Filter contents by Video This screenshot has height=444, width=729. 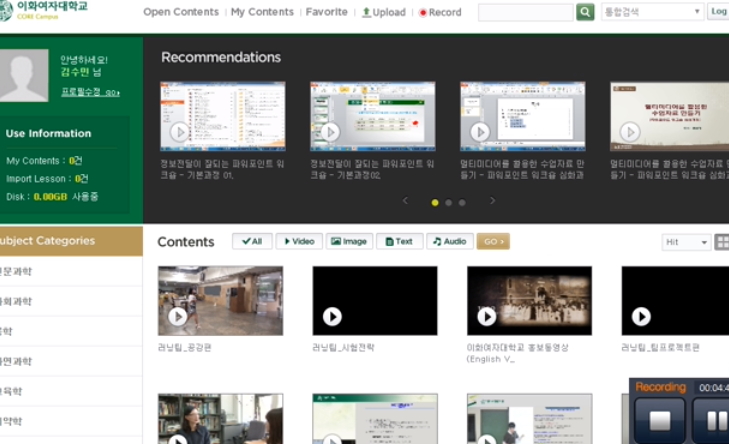298,241
